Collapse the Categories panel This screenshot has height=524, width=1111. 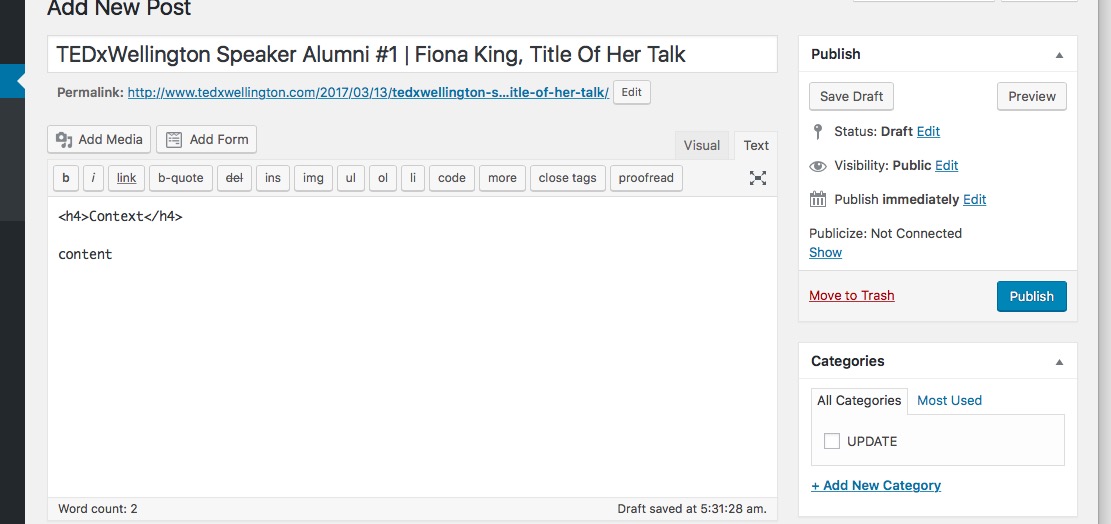coord(1059,362)
